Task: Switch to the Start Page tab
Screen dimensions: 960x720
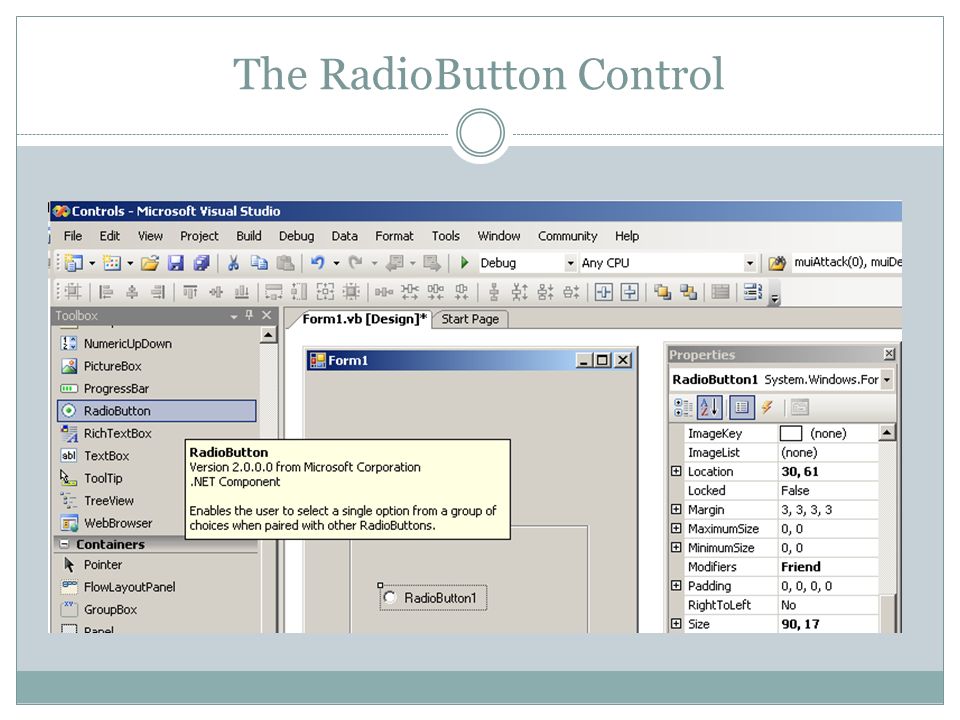Action: tap(470, 319)
